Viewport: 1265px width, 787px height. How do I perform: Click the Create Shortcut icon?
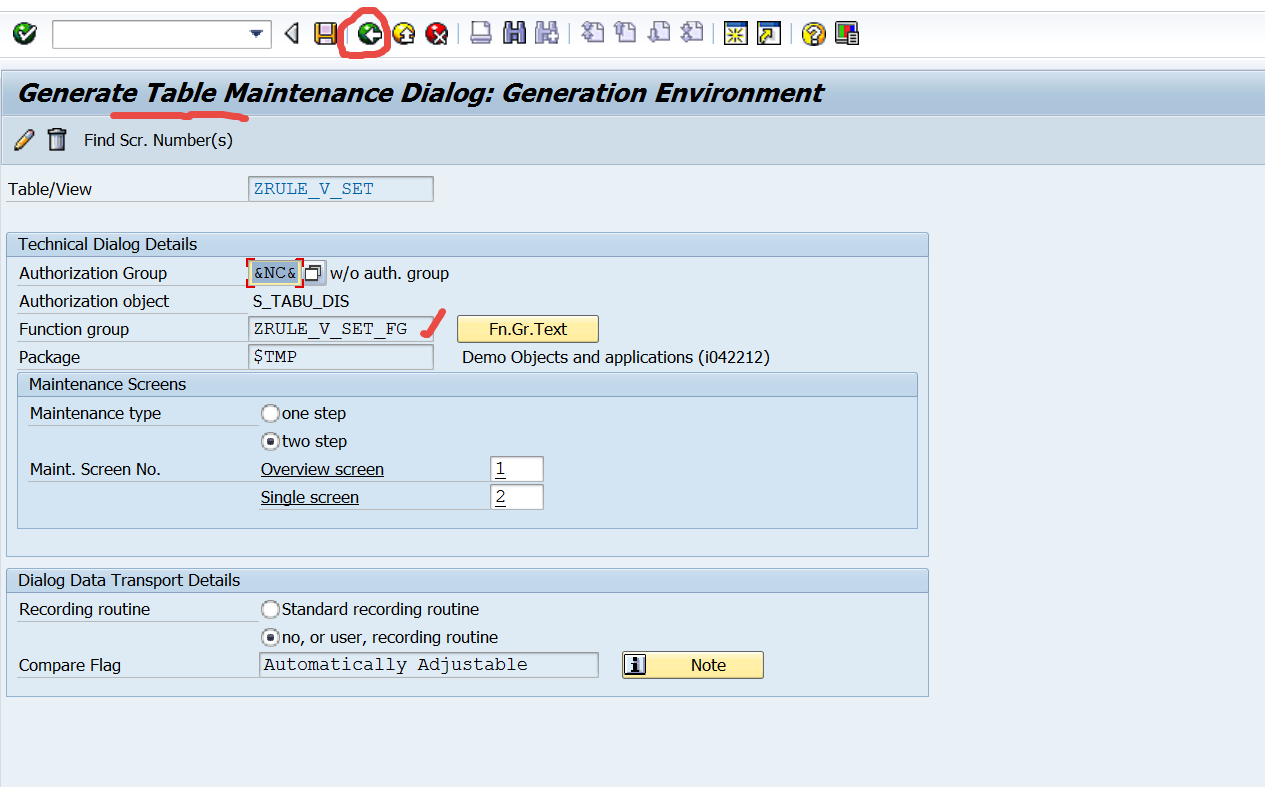point(768,34)
